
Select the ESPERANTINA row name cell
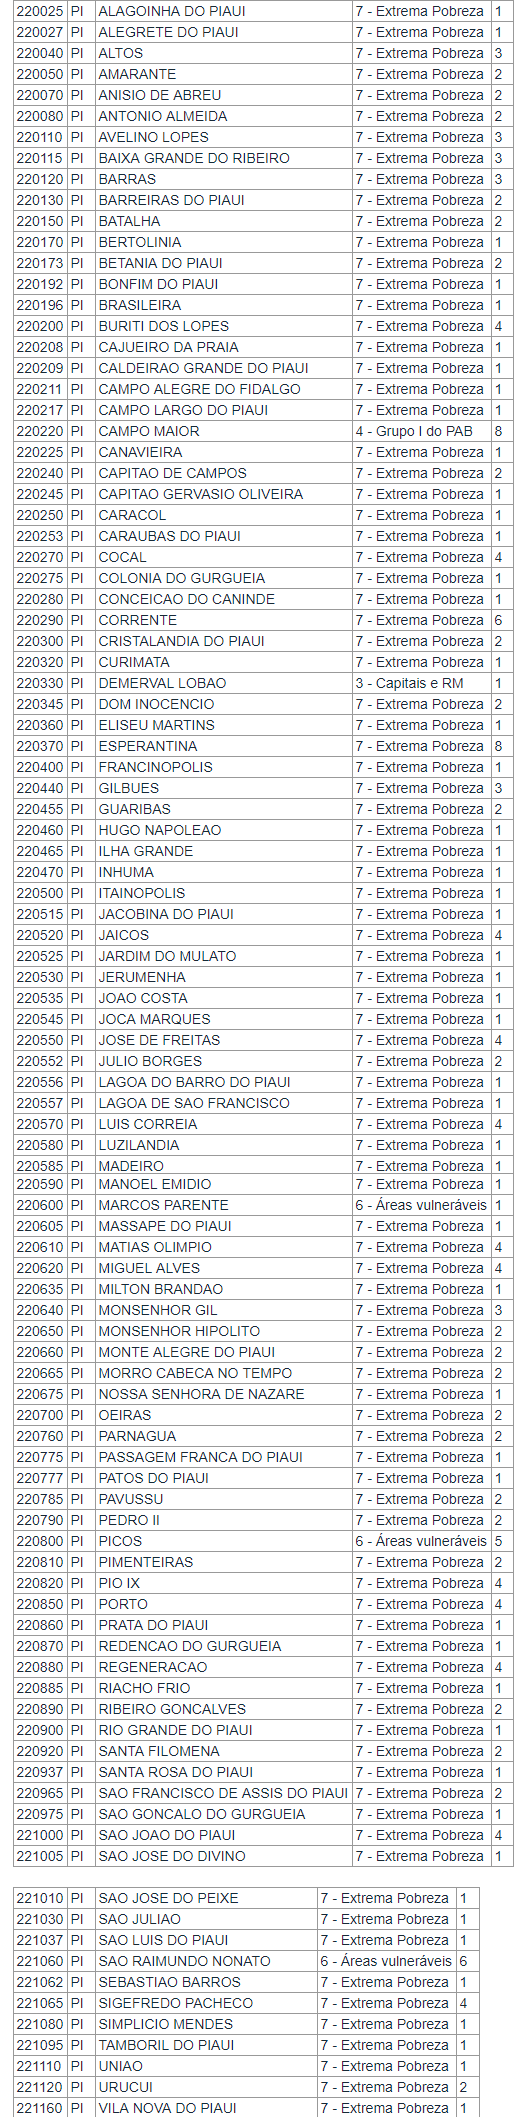coord(223,746)
